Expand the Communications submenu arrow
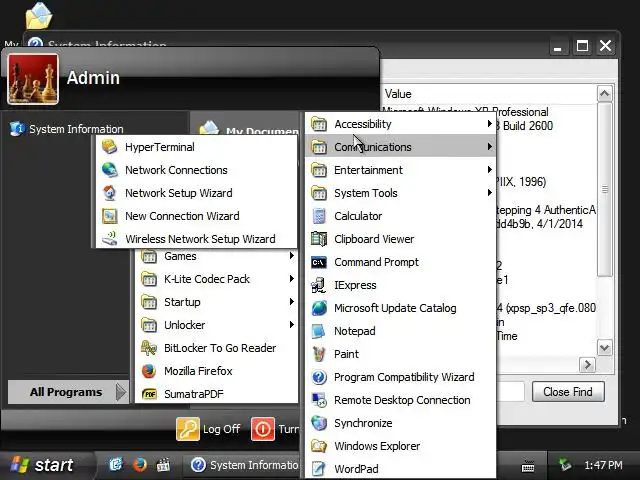This screenshot has height=480, width=640. click(489, 146)
